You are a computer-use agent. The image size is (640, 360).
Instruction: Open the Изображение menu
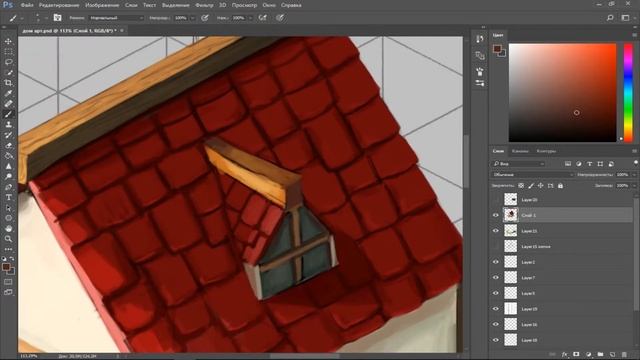pos(102,5)
